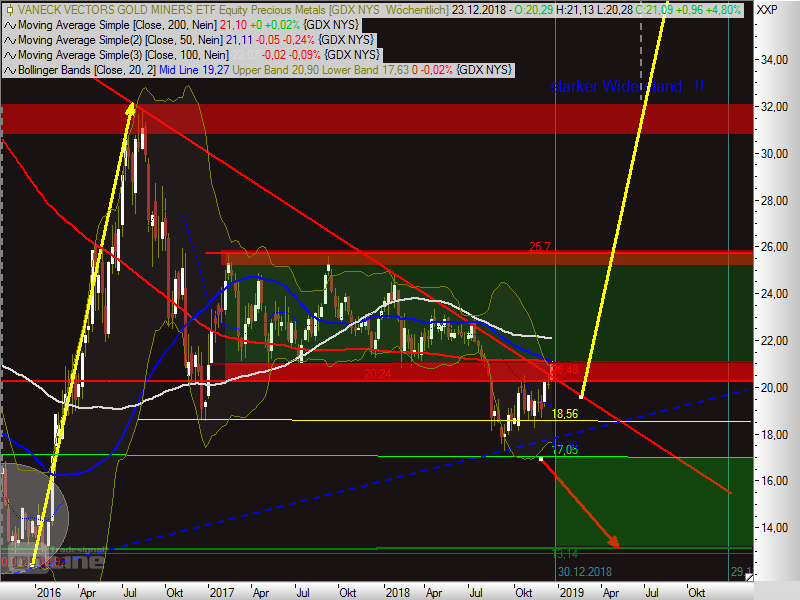
Task: Click the 16,00 price scale value
Action: pyautogui.click(x=774, y=481)
